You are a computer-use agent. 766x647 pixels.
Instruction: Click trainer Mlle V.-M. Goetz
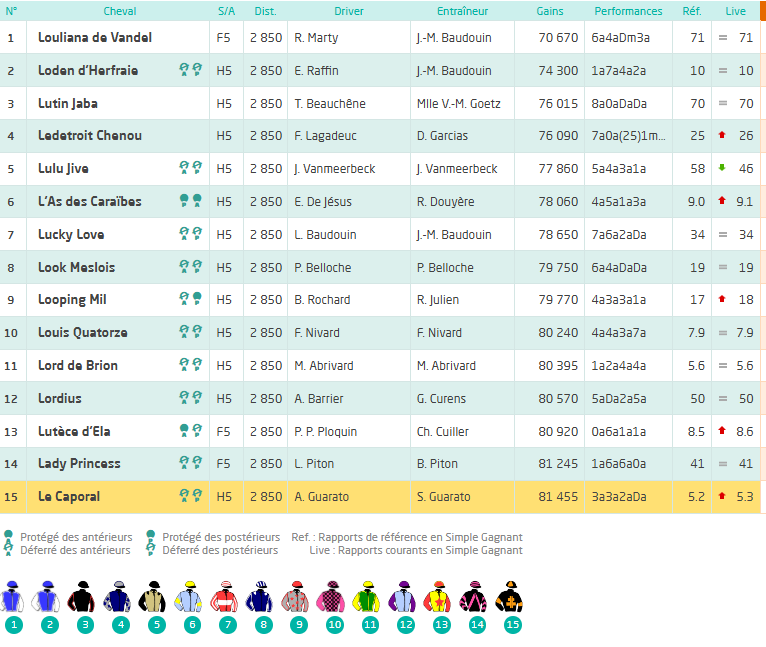pos(459,104)
